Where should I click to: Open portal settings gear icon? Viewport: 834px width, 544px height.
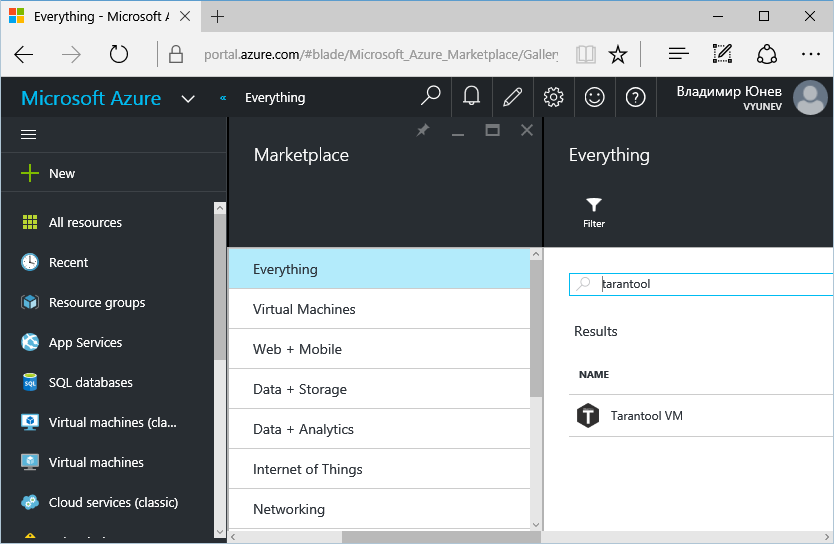pyautogui.click(x=553, y=97)
